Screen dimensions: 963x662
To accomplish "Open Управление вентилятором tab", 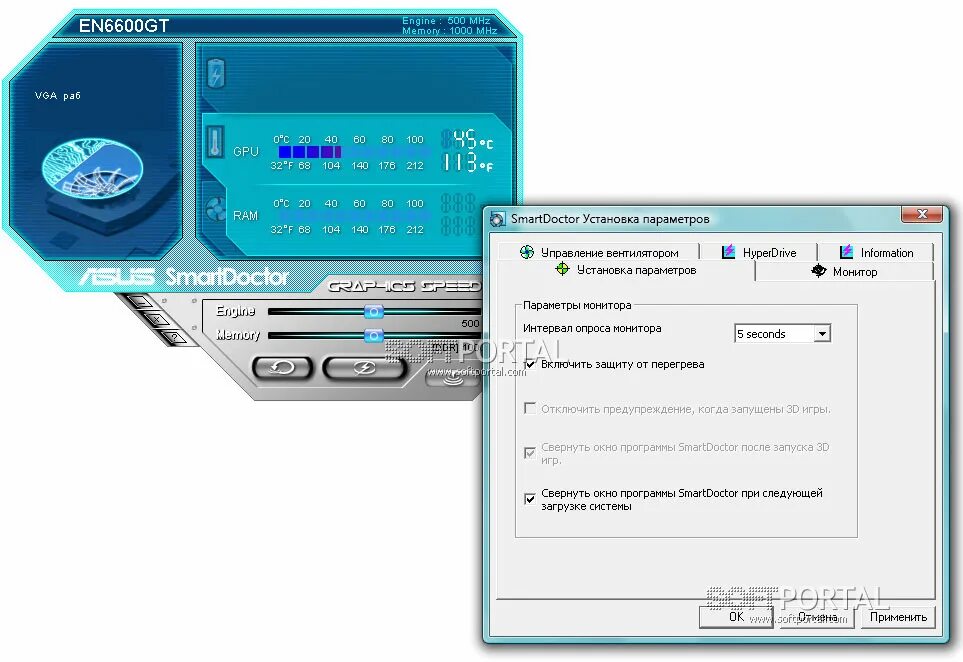I will pyautogui.click(x=599, y=252).
